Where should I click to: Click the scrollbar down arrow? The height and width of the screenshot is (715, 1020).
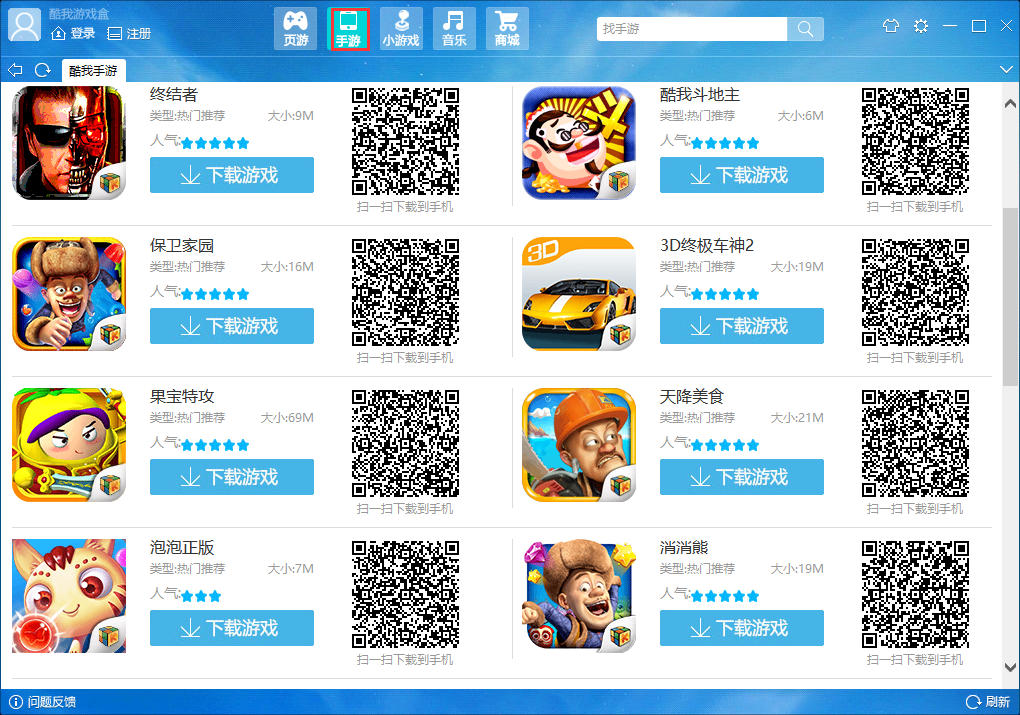coord(1010,668)
